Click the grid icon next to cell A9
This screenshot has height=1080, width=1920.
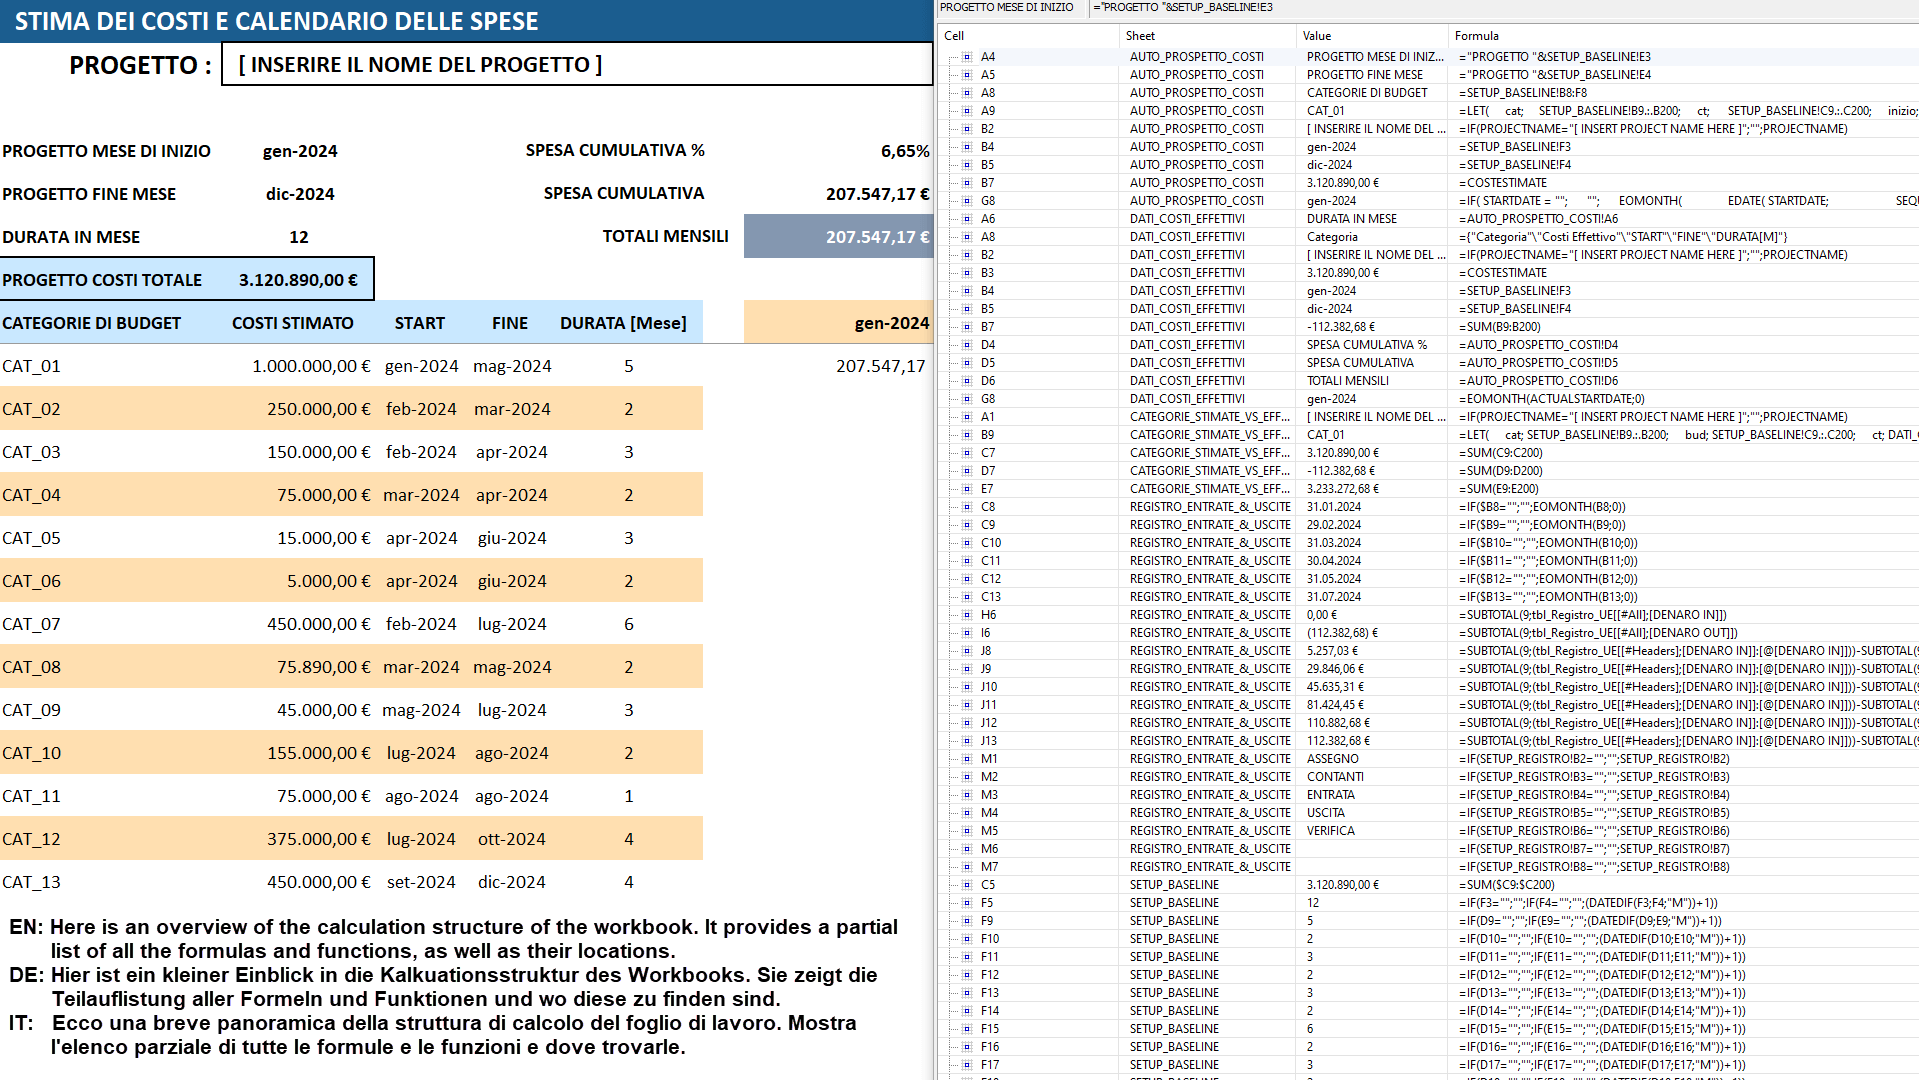pos(966,111)
